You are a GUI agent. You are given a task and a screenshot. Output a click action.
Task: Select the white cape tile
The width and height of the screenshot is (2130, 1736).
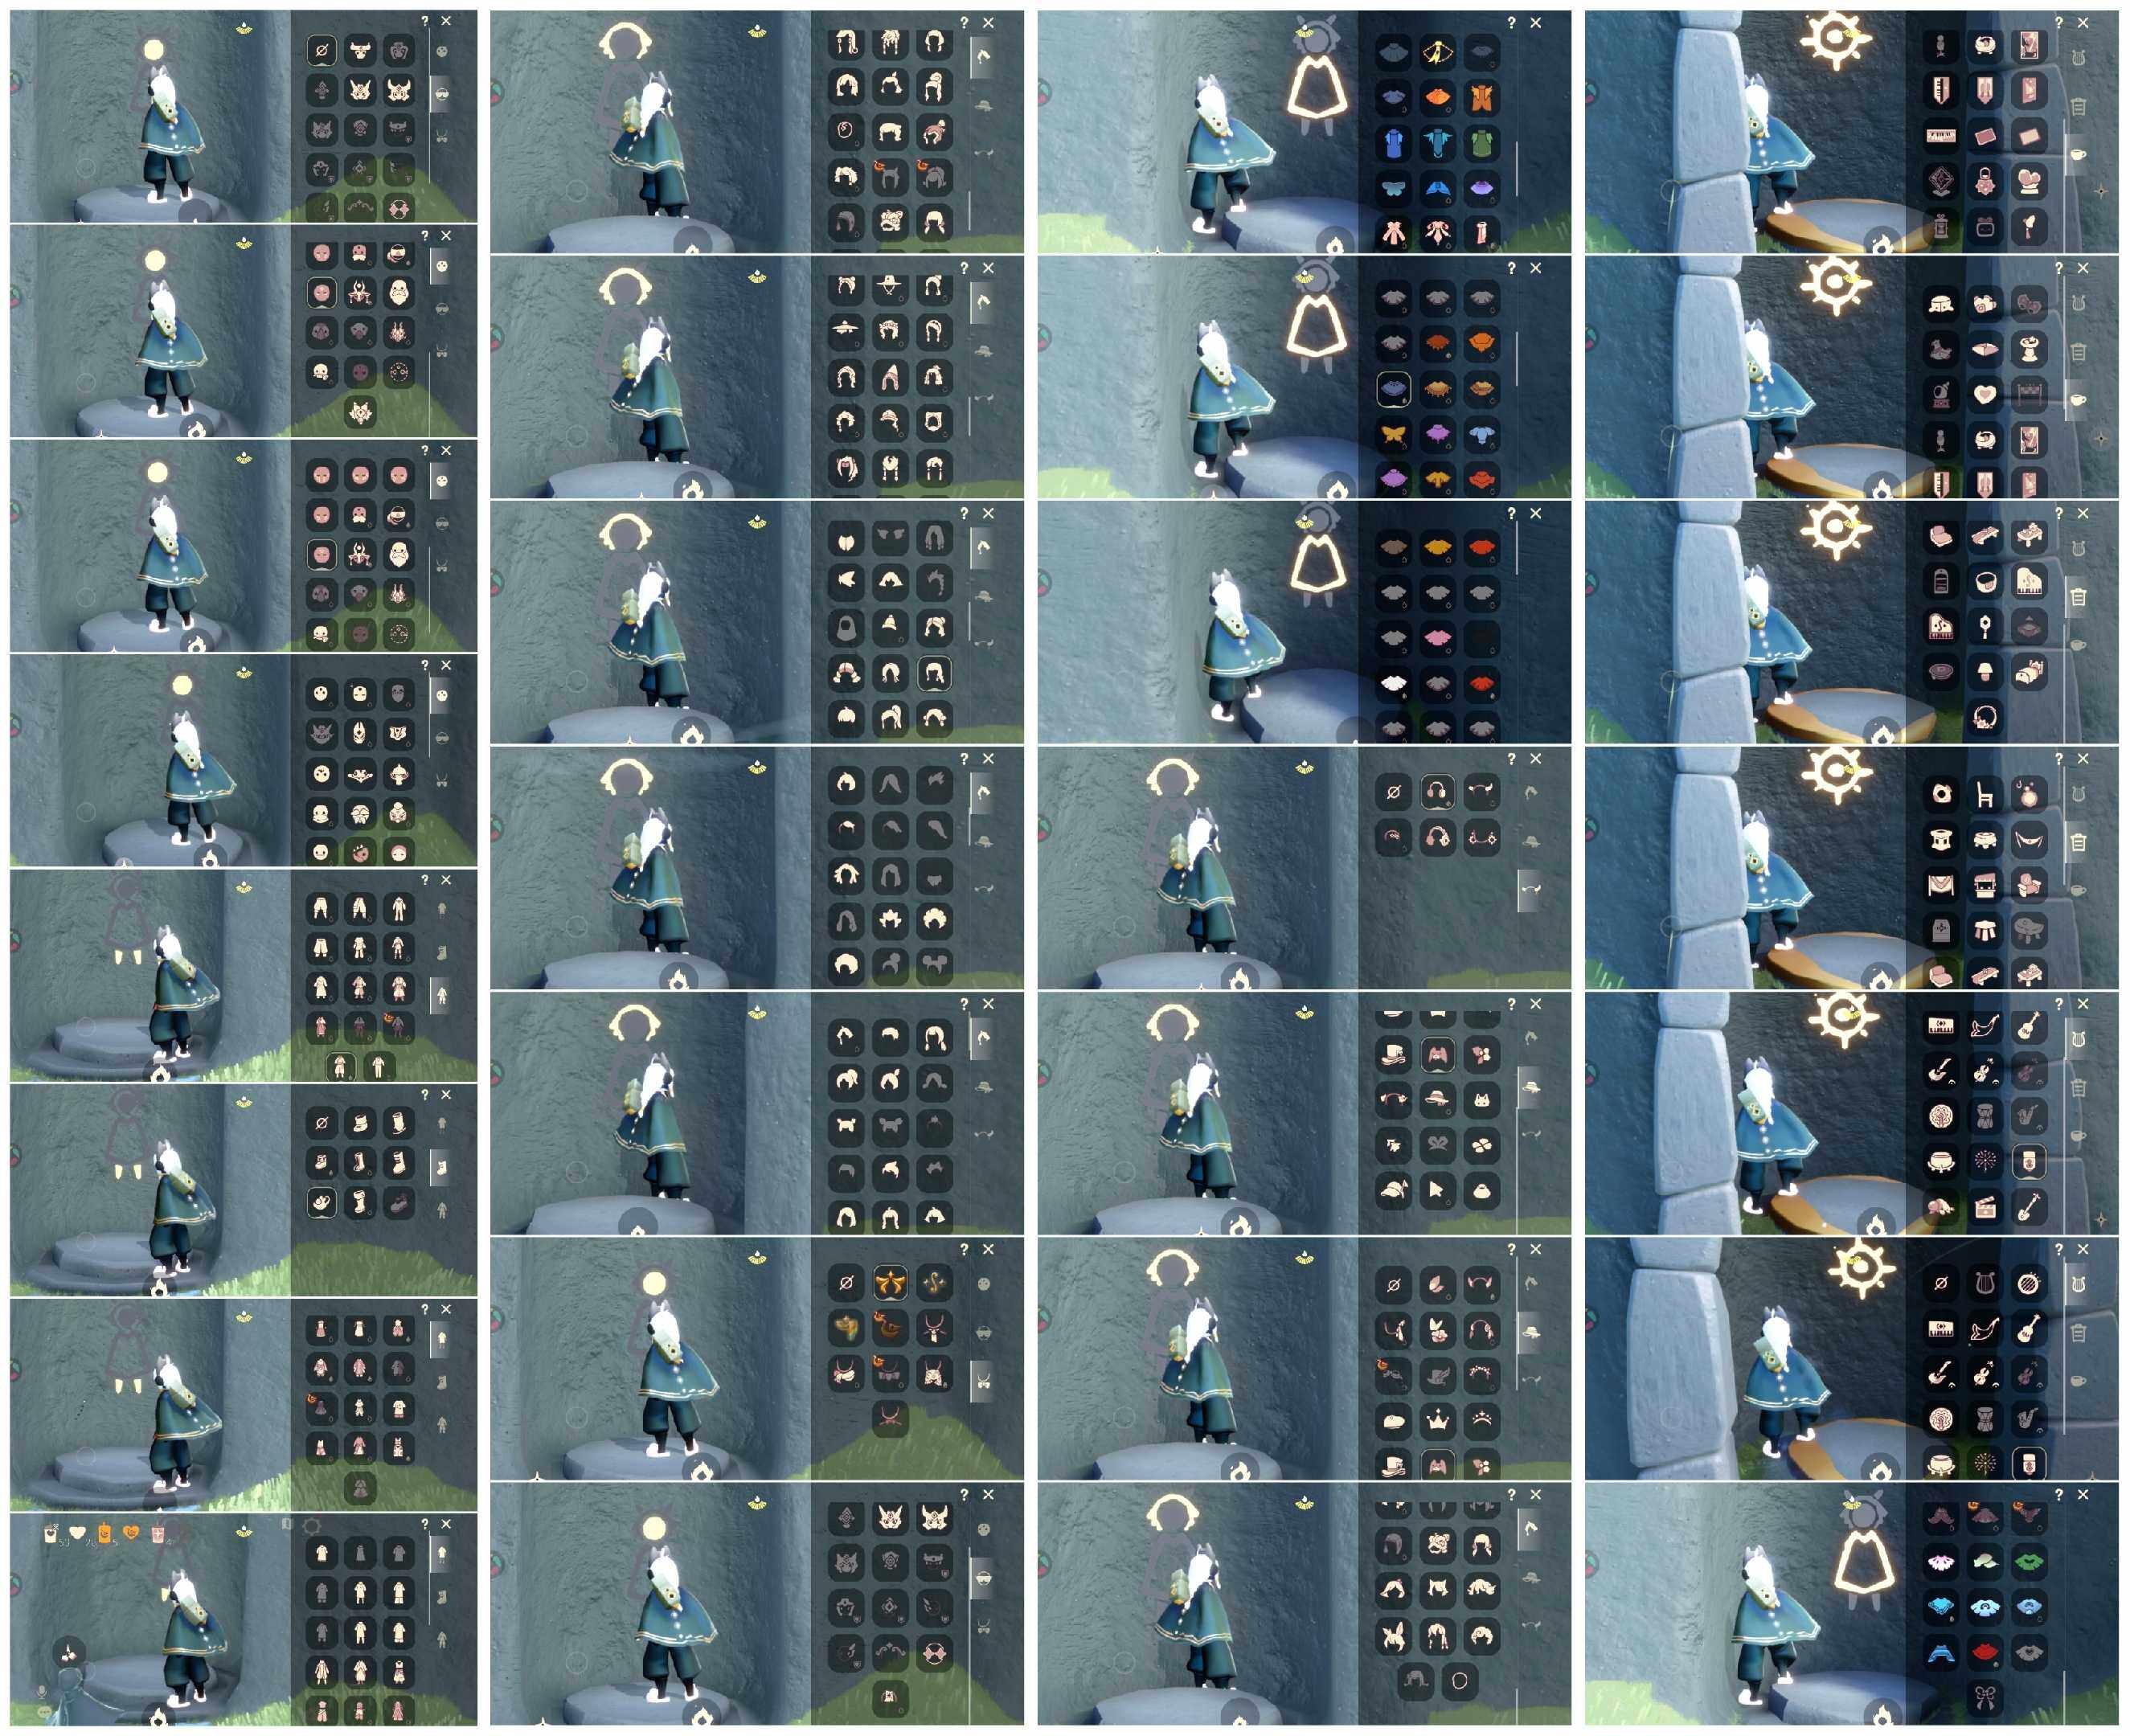[1393, 684]
